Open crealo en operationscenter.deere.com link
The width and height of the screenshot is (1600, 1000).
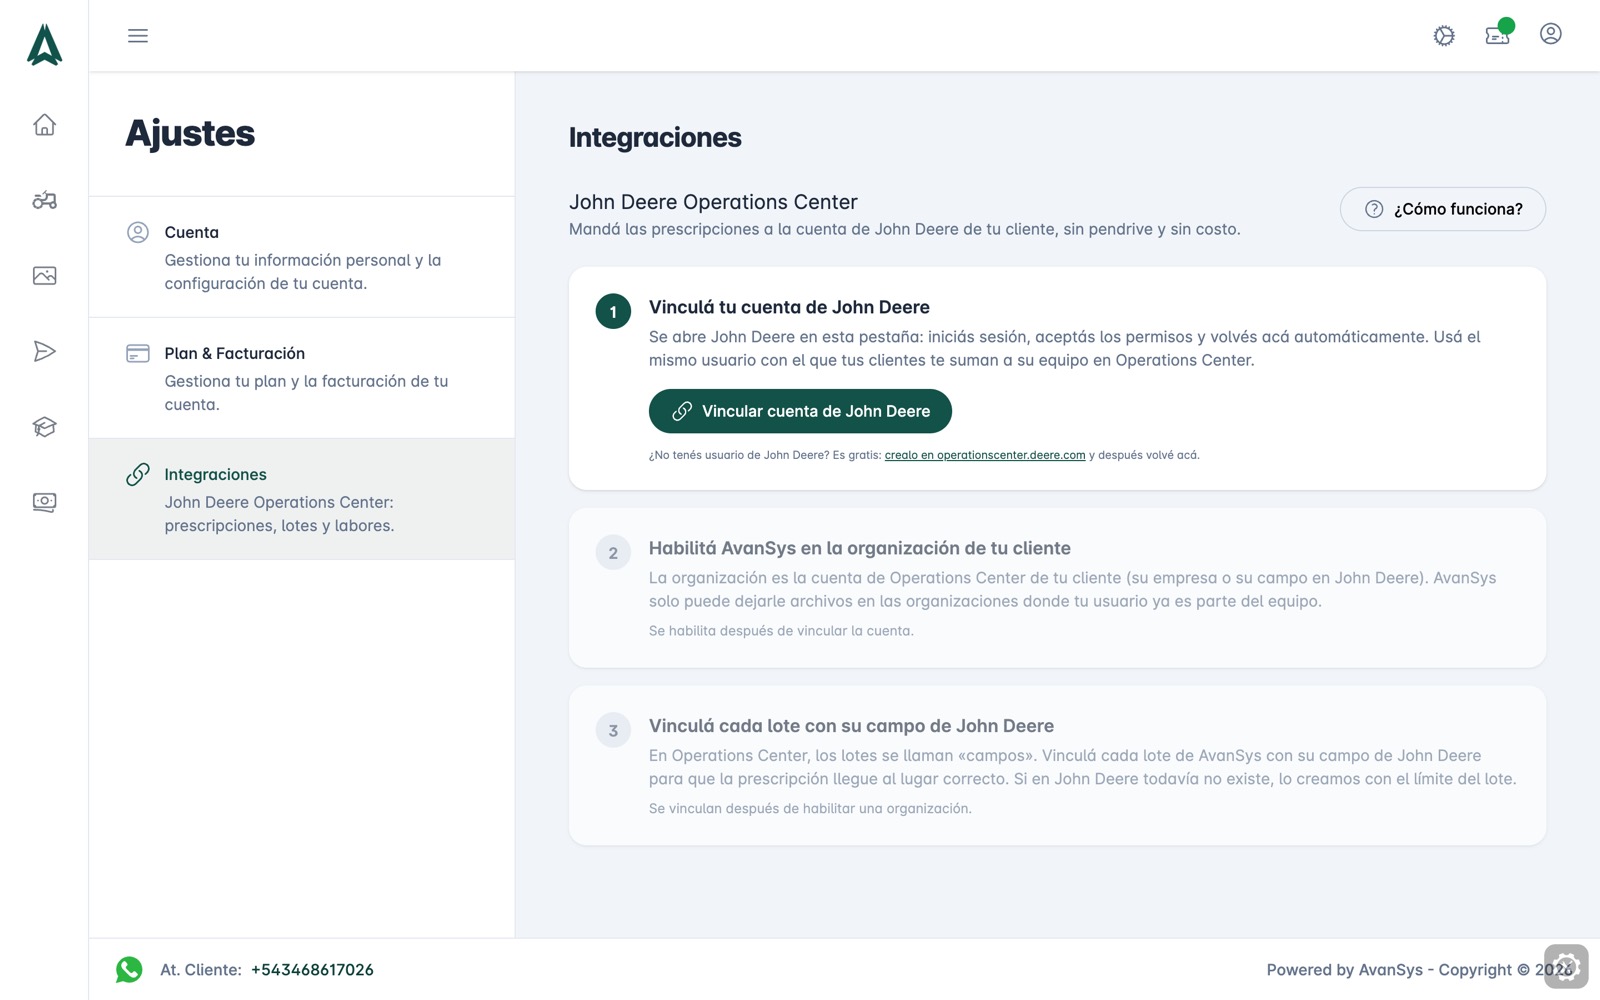(985, 455)
